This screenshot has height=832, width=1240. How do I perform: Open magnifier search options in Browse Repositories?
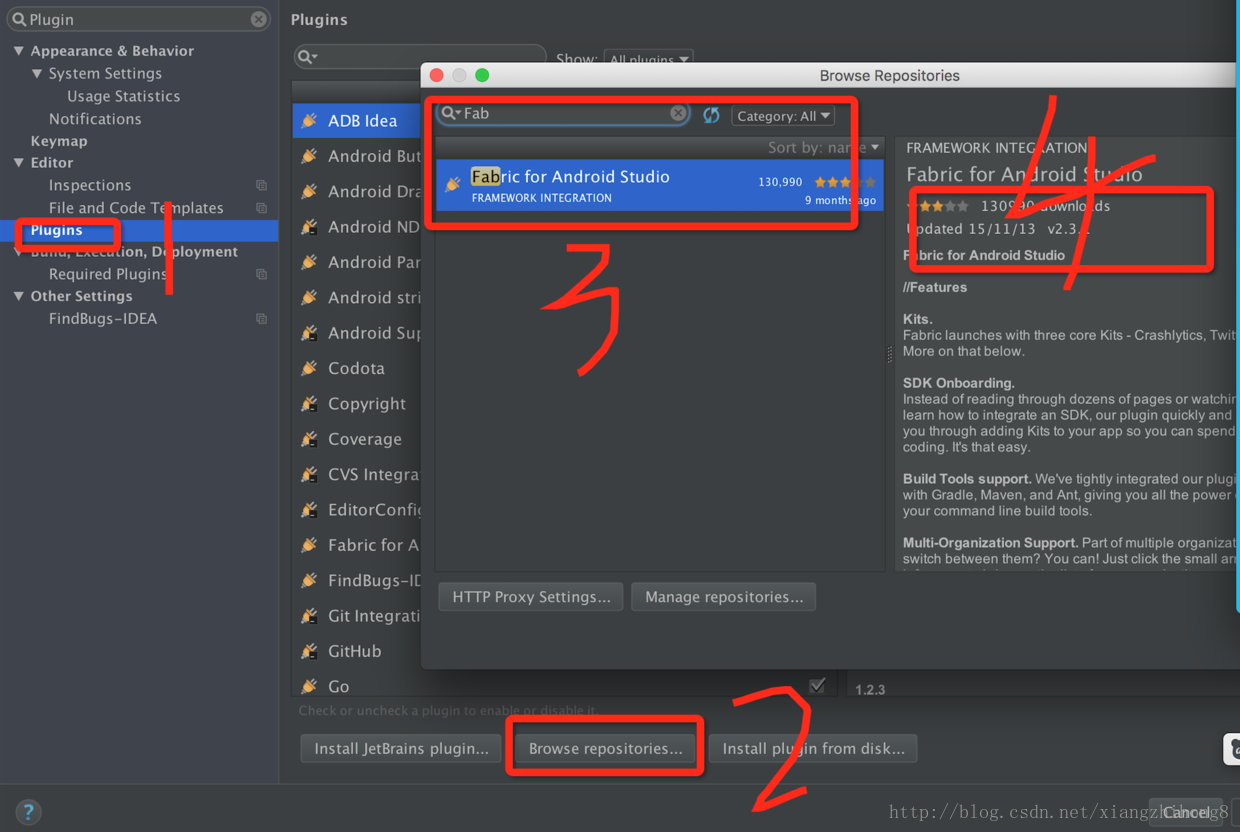coord(451,113)
